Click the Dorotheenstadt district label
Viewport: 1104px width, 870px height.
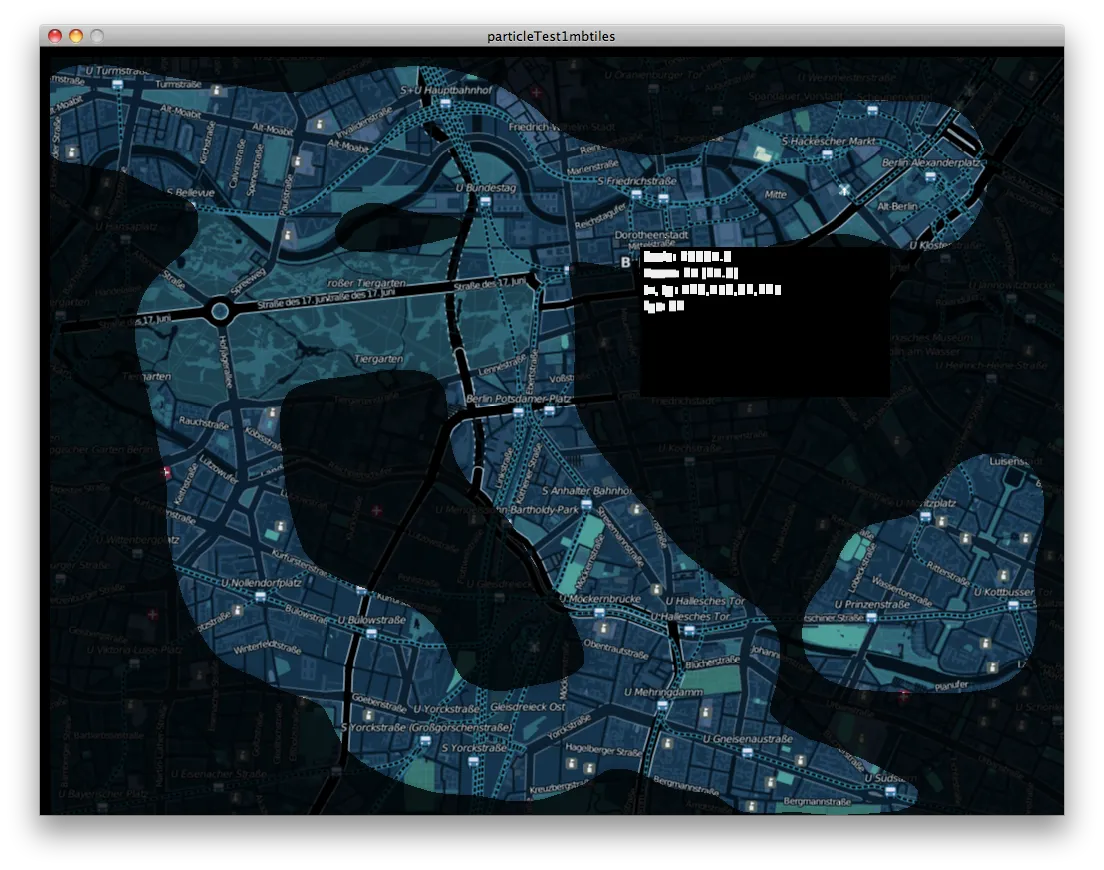(651, 234)
